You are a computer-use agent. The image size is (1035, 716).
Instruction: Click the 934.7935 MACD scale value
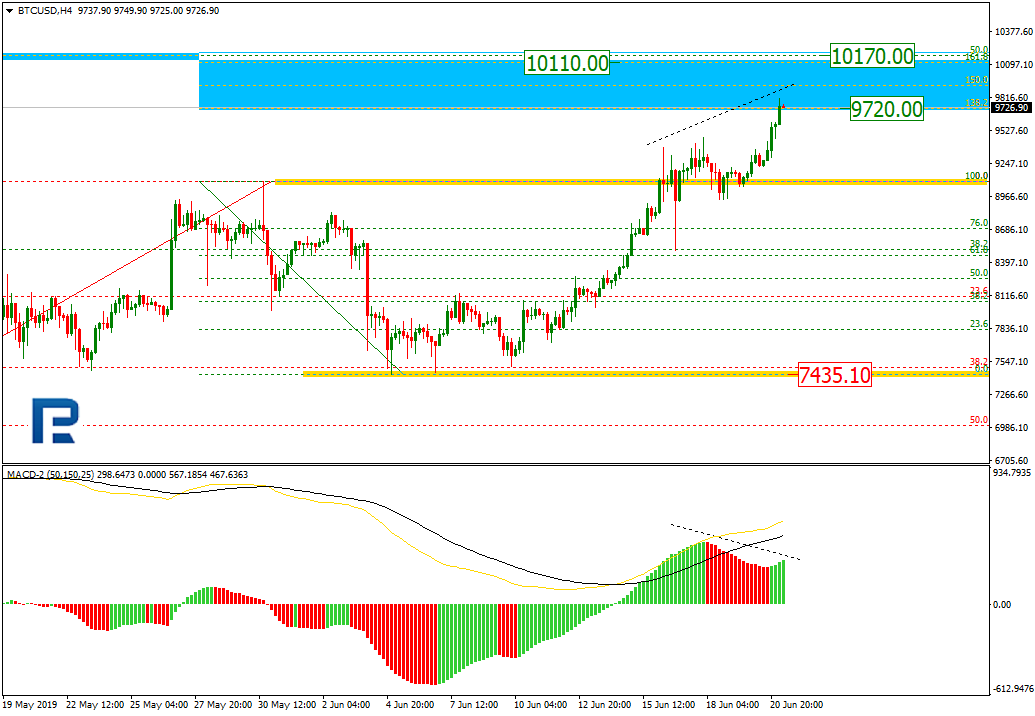pyautogui.click(x=1012, y=473)
